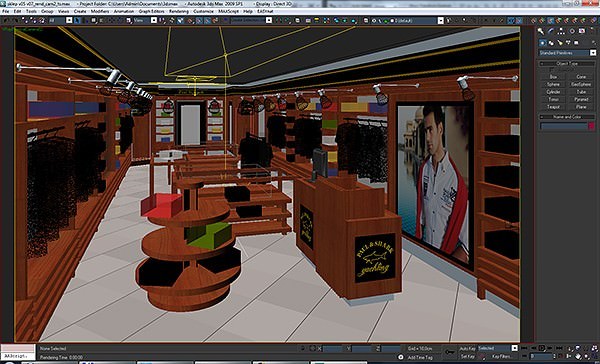600x364 pixels.
Task: Click the Go to End playback button
Action: [x=559, y=348]
